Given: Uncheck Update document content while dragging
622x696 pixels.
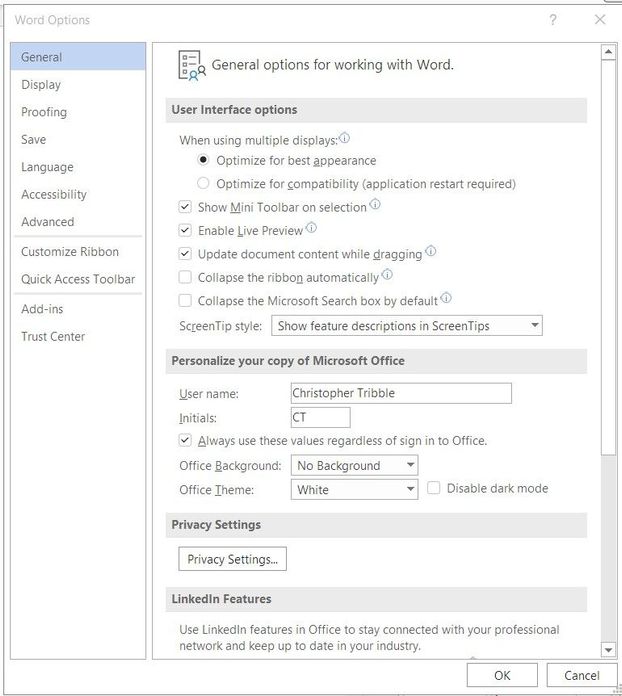Looking at the screenshot, I should (185, 254).
